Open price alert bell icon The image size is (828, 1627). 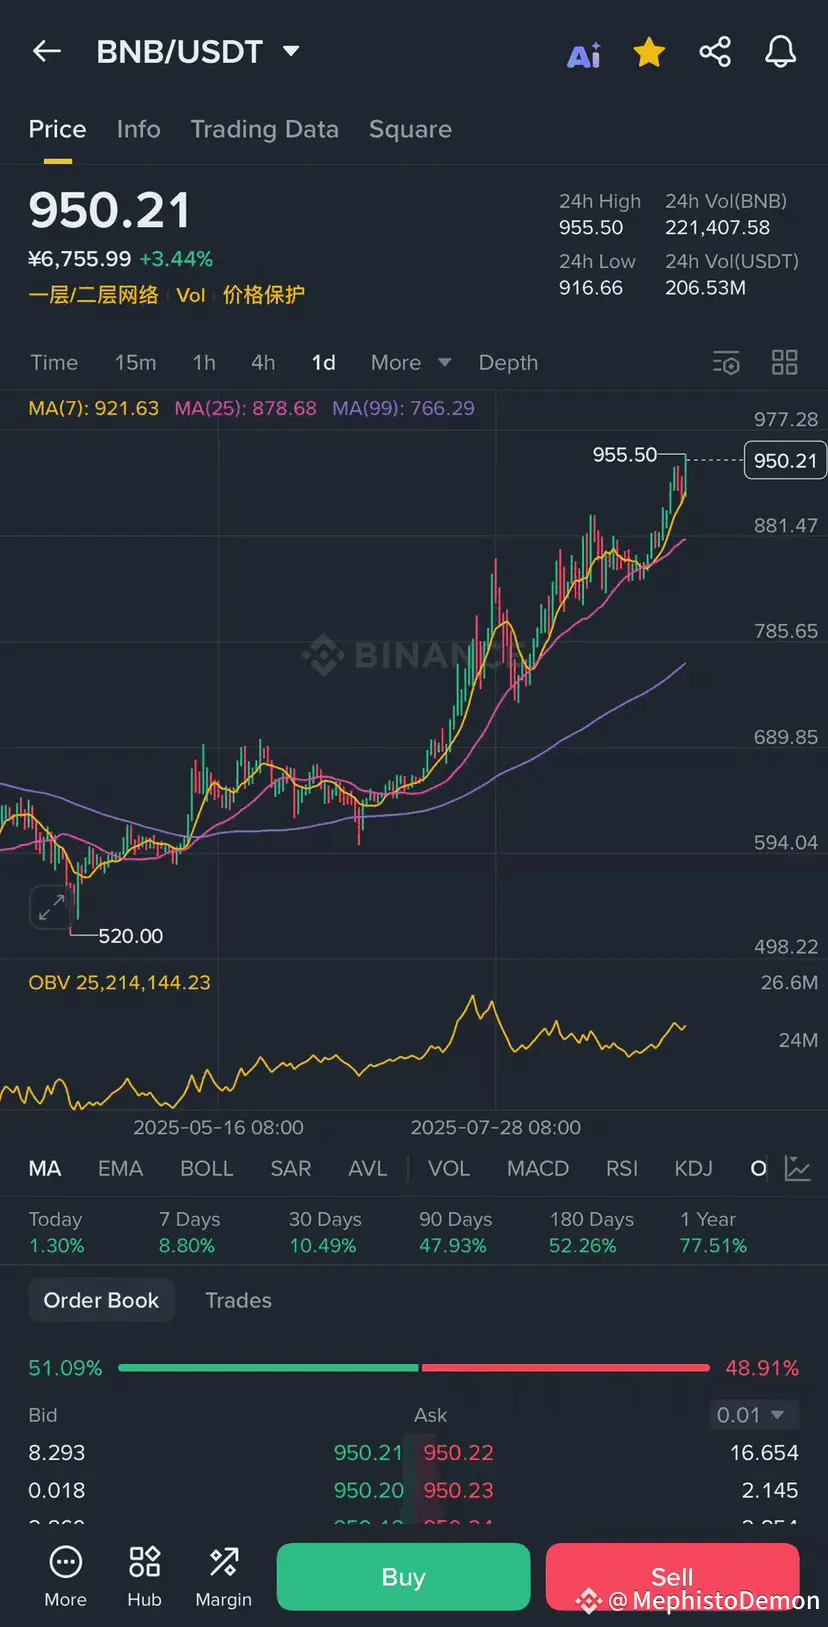click(x=781, y=52)
